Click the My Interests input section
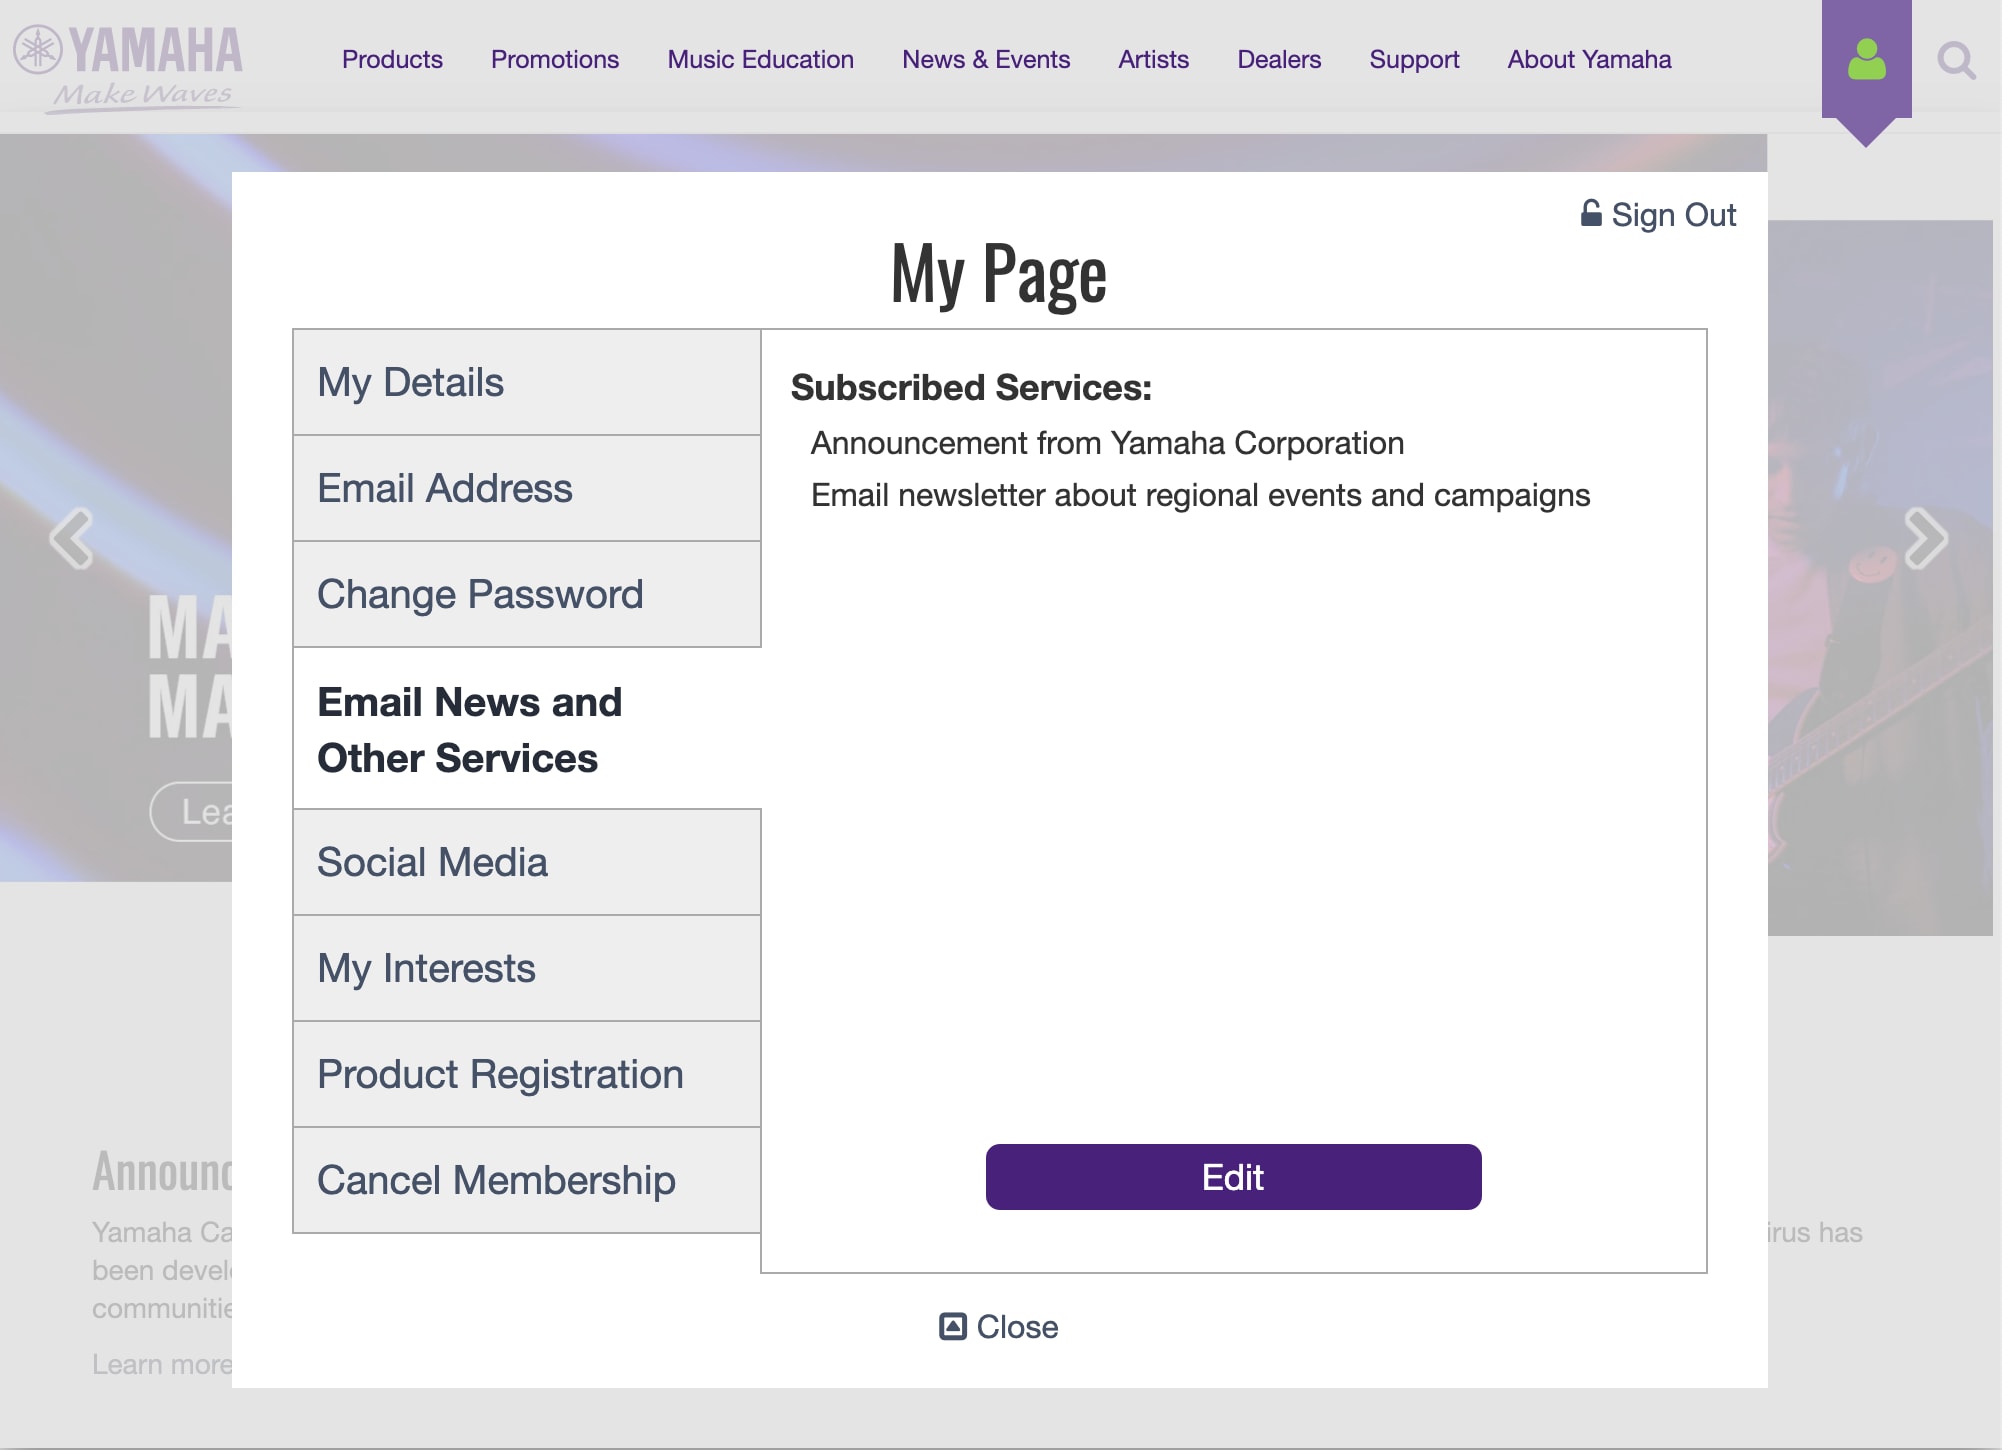 527,967
